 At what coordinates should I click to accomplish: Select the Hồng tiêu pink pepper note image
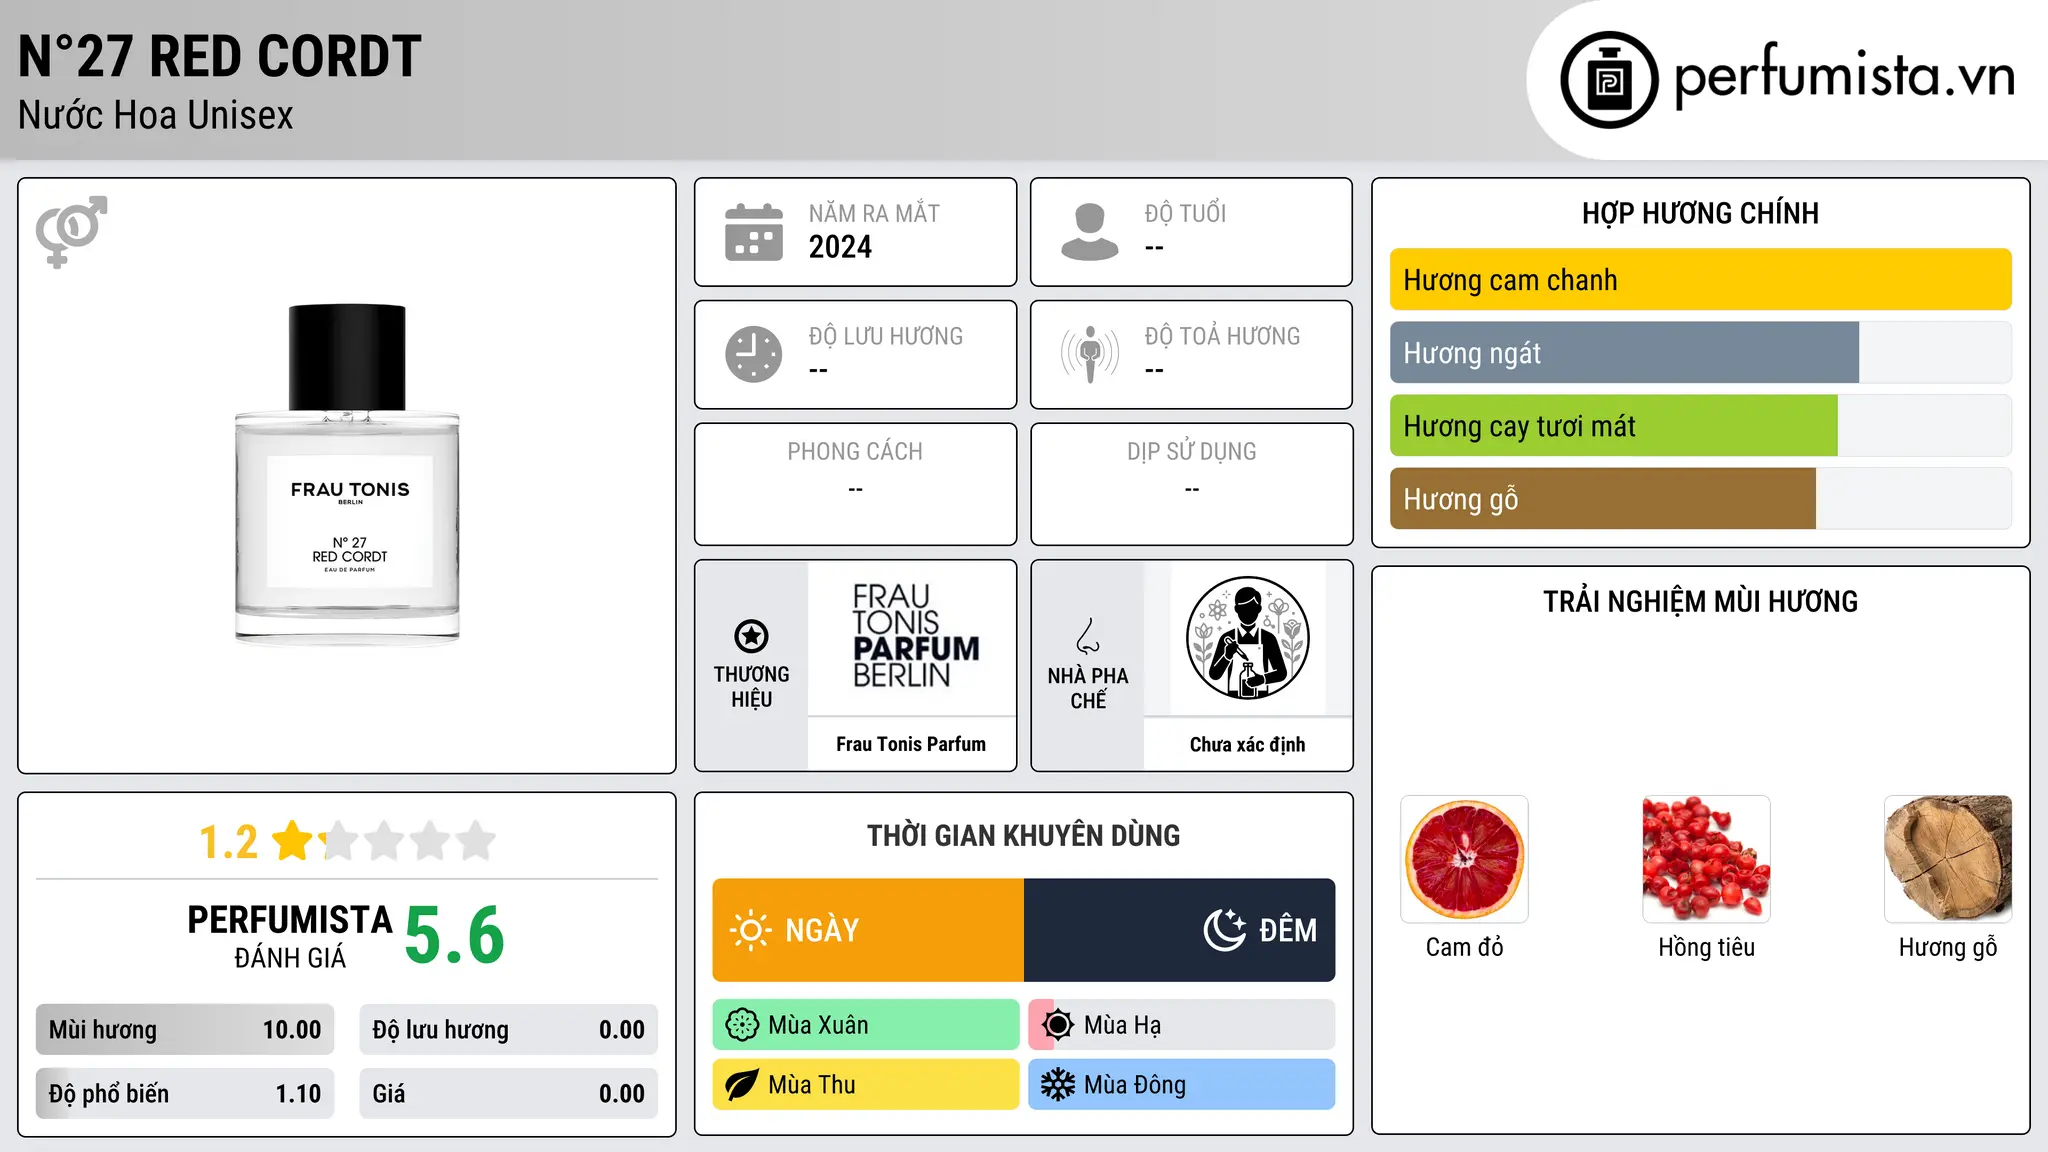tap(1706, 859)
